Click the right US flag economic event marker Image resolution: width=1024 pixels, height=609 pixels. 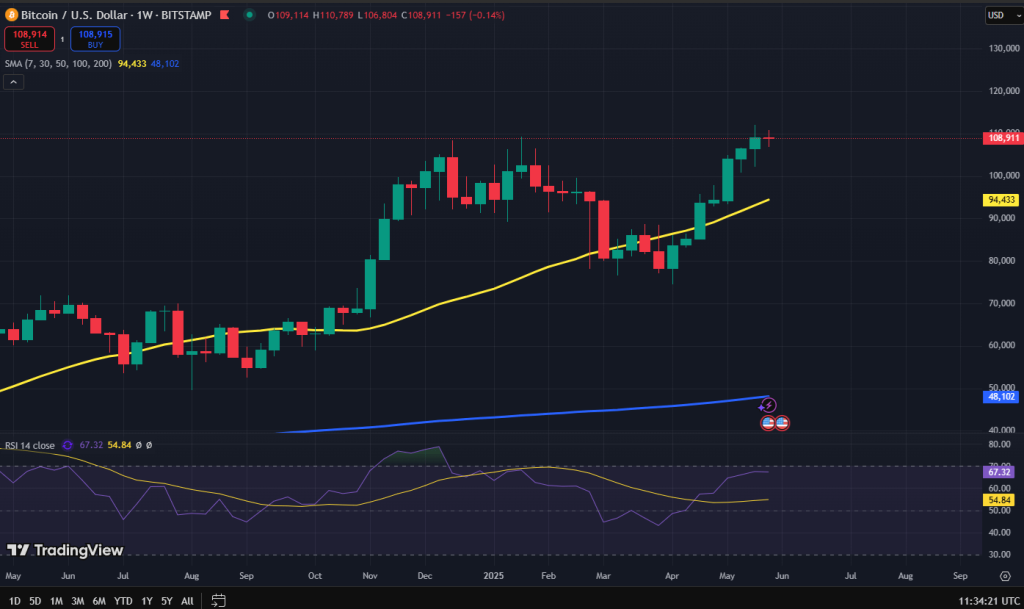point(782,423)
